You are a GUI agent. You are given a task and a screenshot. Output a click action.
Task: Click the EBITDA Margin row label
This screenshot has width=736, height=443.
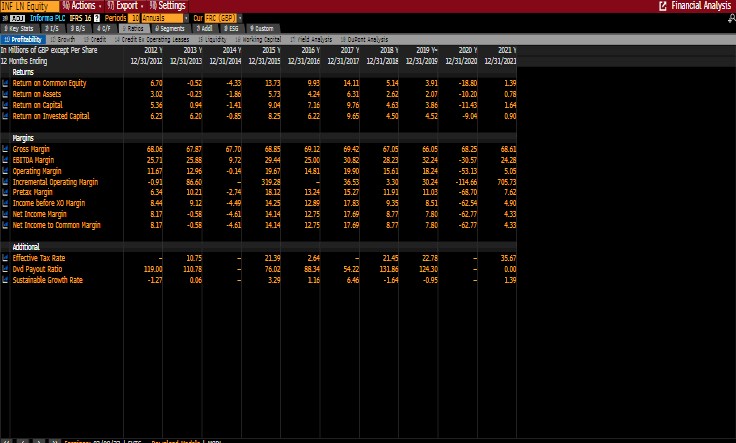pos(33,160)
